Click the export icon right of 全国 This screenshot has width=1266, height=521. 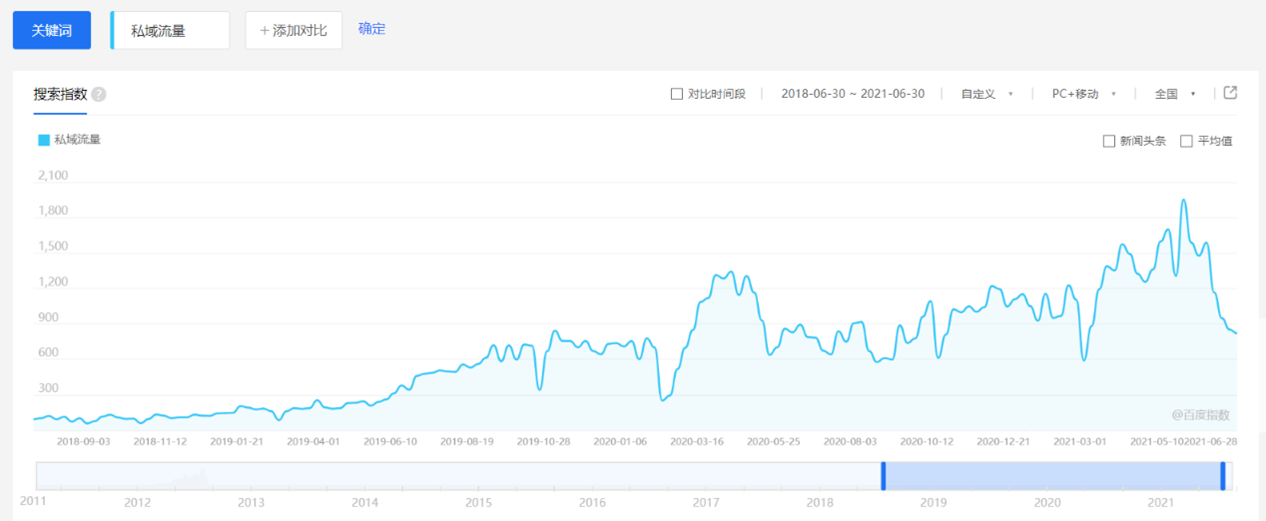click(1231, 93)
